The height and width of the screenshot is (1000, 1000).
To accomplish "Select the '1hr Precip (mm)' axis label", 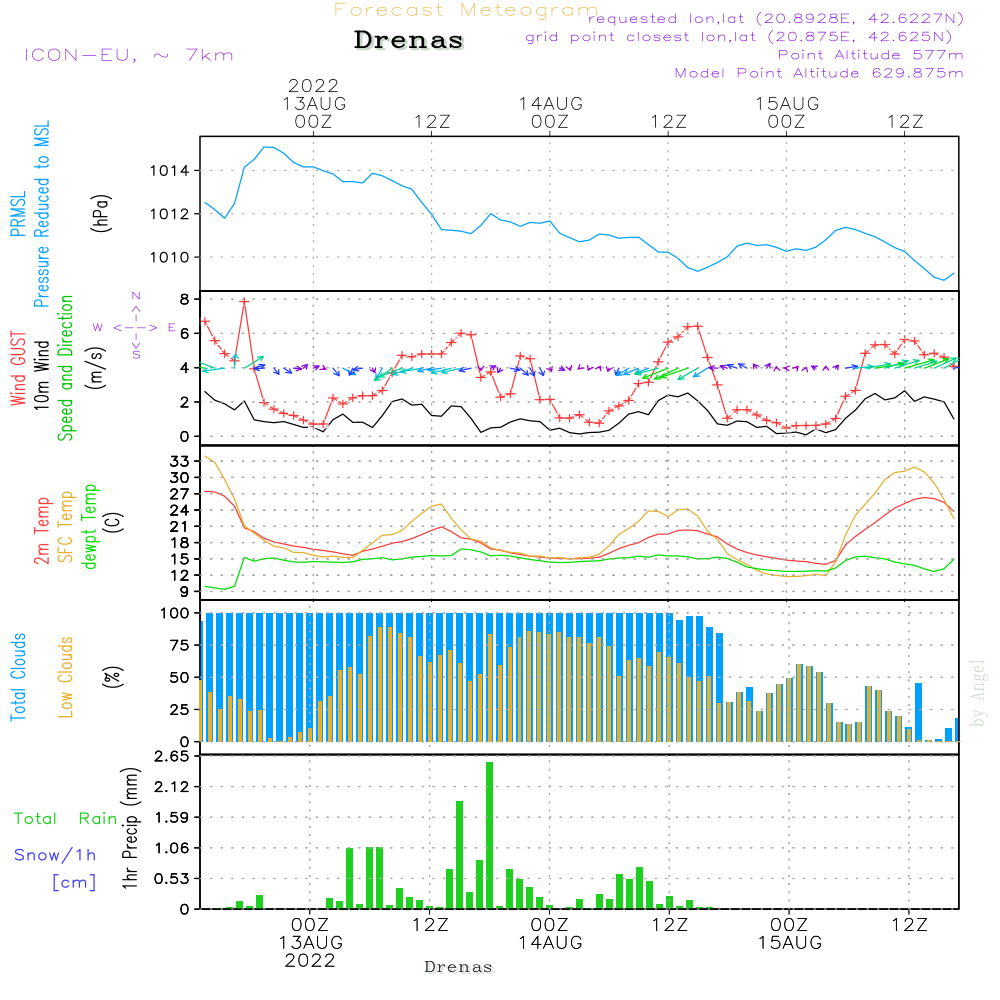I will tap(130, 828).
